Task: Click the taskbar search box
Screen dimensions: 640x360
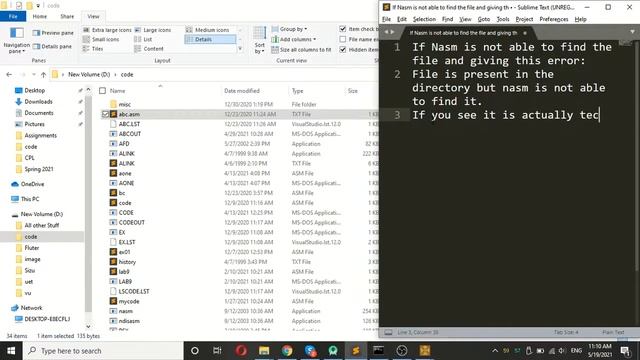Action: coord(103,351)
